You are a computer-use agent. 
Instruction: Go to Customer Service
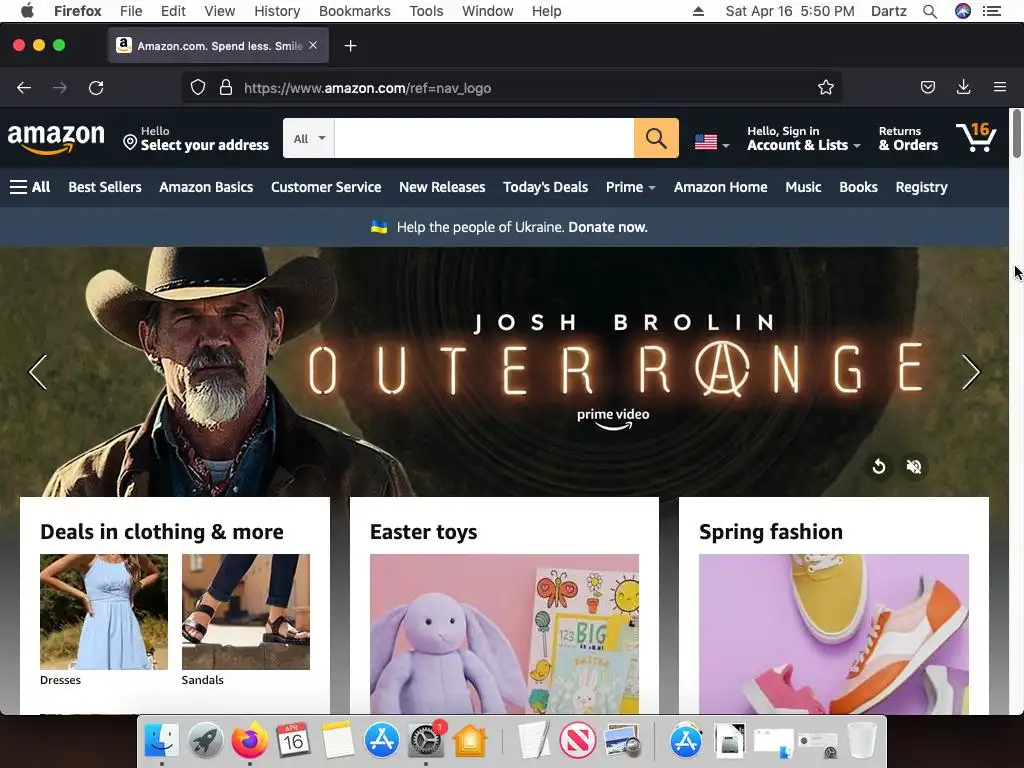(x=326, y=187)
